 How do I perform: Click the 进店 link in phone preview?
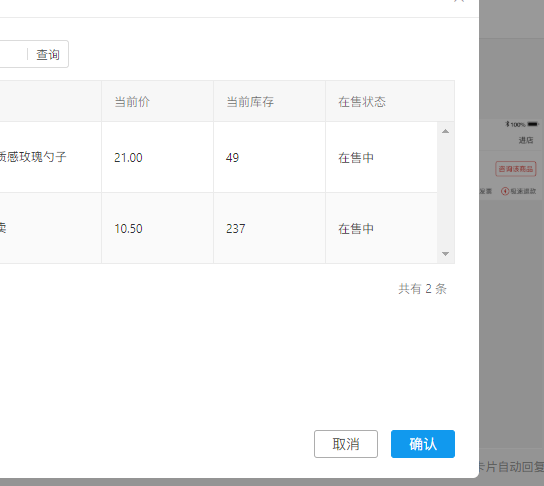(x=526, y=140)
